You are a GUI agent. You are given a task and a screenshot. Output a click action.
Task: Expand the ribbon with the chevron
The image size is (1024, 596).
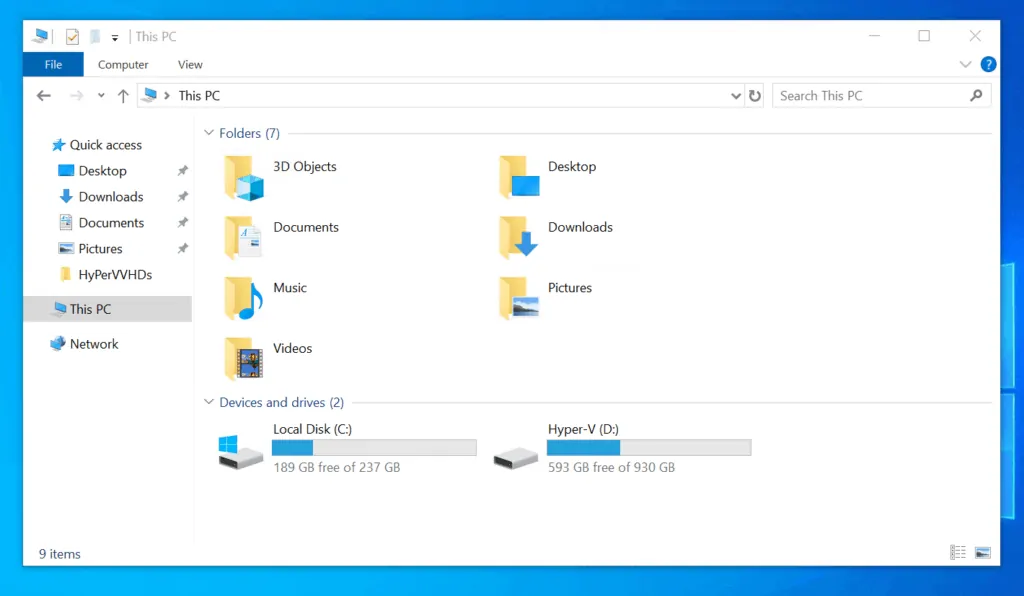[965, 64]
